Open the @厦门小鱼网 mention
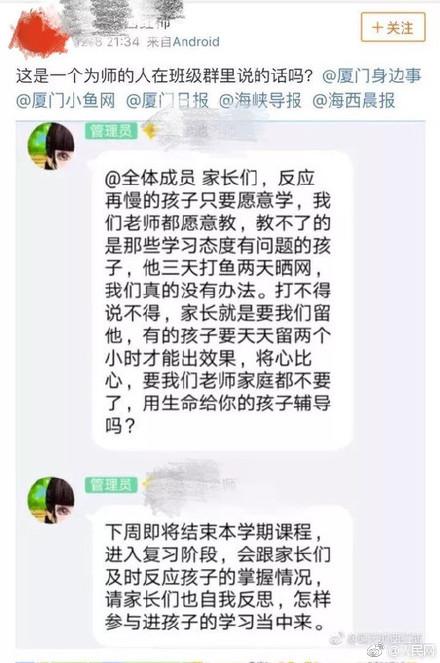 (x=66, y=101)
